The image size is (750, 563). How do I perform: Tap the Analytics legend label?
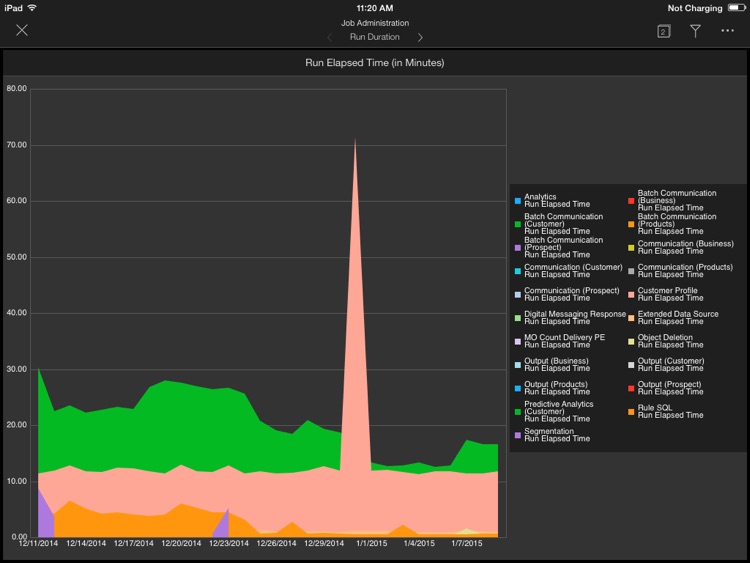(557, 200)
